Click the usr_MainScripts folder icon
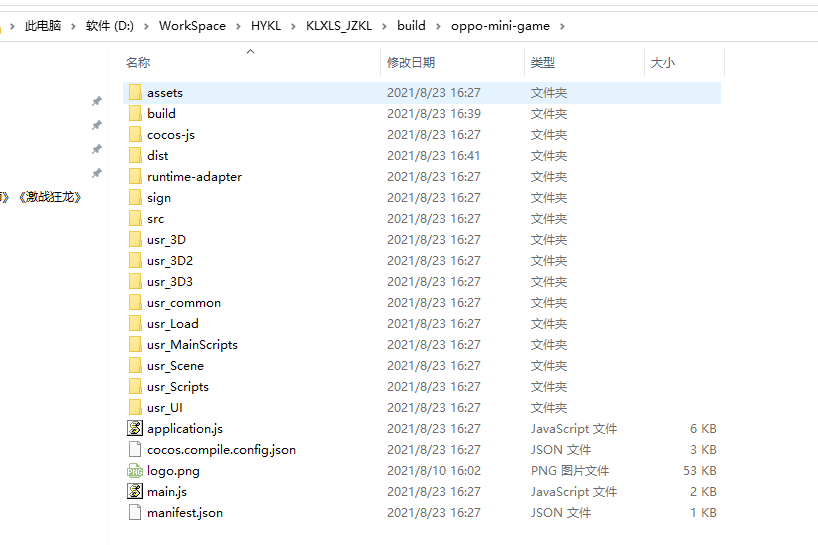This screenshot has height=545, width=818. tap(135, 344)
